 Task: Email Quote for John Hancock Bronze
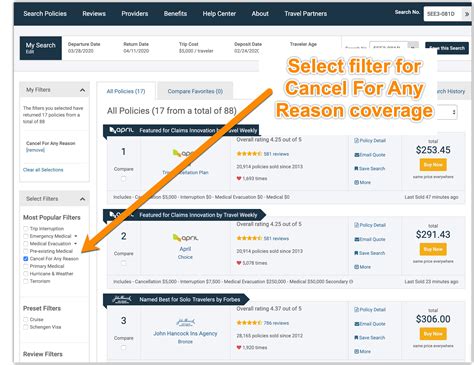[x=370, y=324]
